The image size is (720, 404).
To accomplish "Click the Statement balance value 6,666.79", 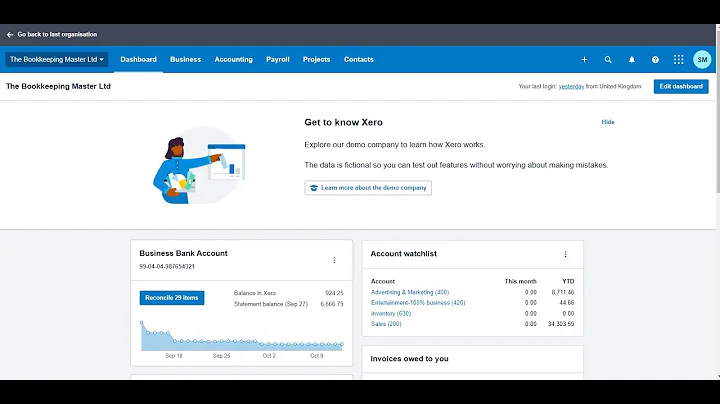I will [332, 304].
